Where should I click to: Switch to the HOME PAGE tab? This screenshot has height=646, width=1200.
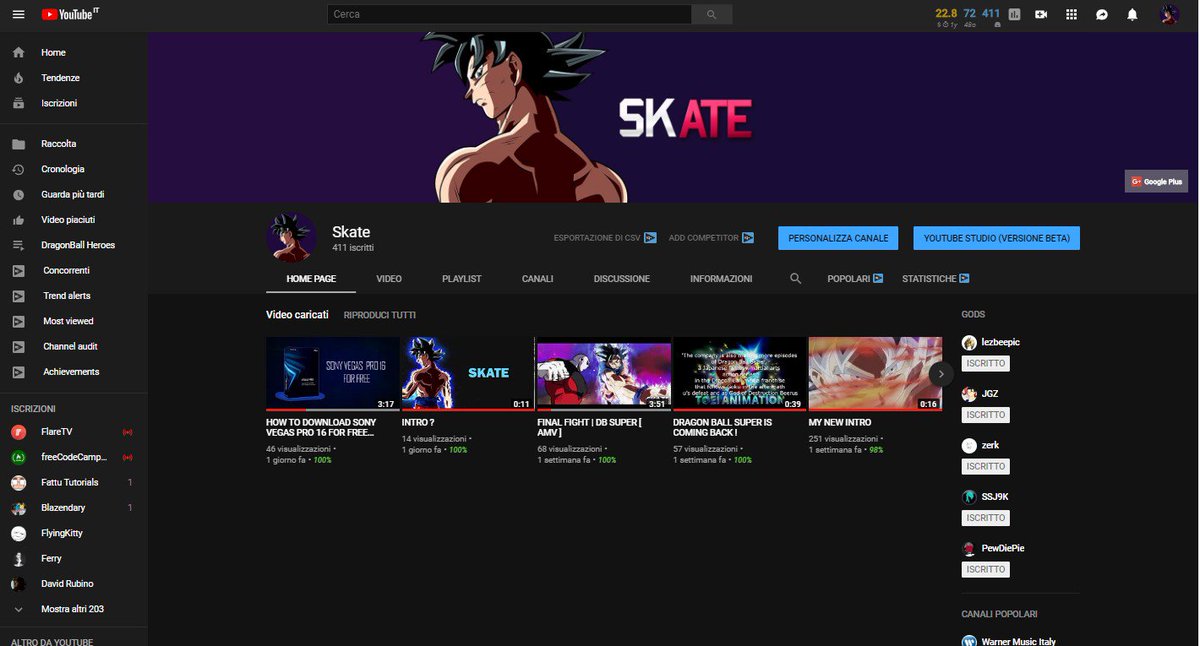click(311, 279)
